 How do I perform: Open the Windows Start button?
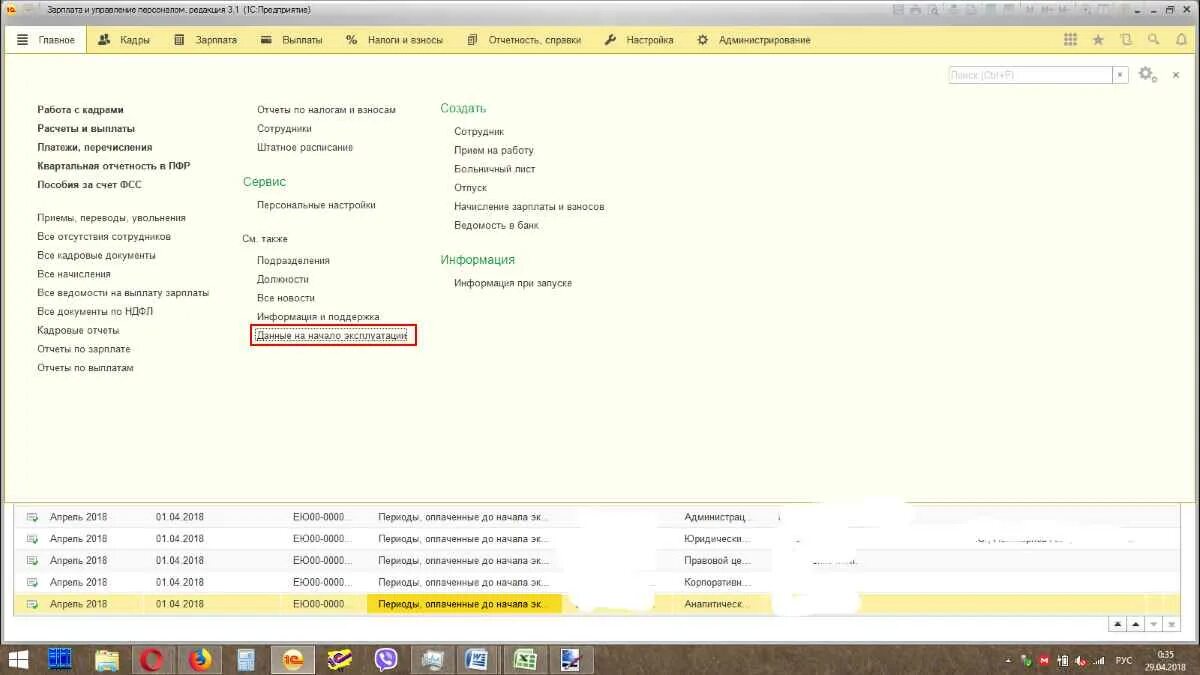coord(18,659)
